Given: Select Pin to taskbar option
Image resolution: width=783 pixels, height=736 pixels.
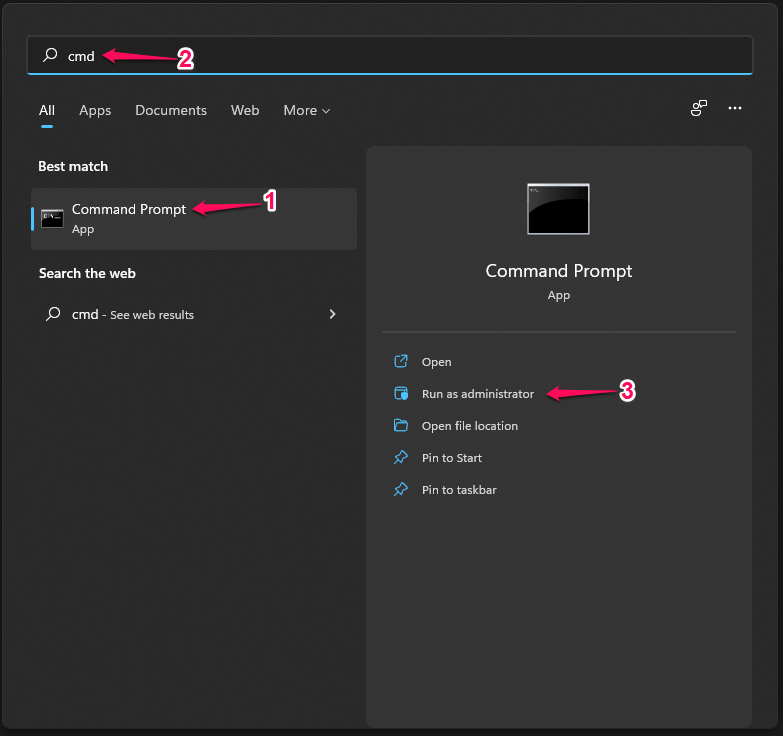Looking at the screenshot, I should click(459, 490).
